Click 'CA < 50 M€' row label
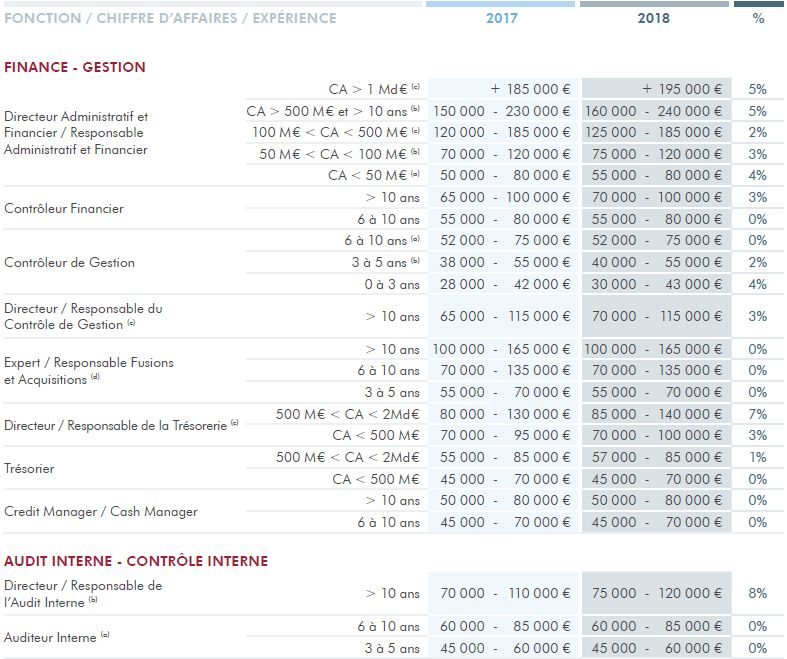This screenshot has height=659, width=787. pyautogui.click(x=374, y=175)
